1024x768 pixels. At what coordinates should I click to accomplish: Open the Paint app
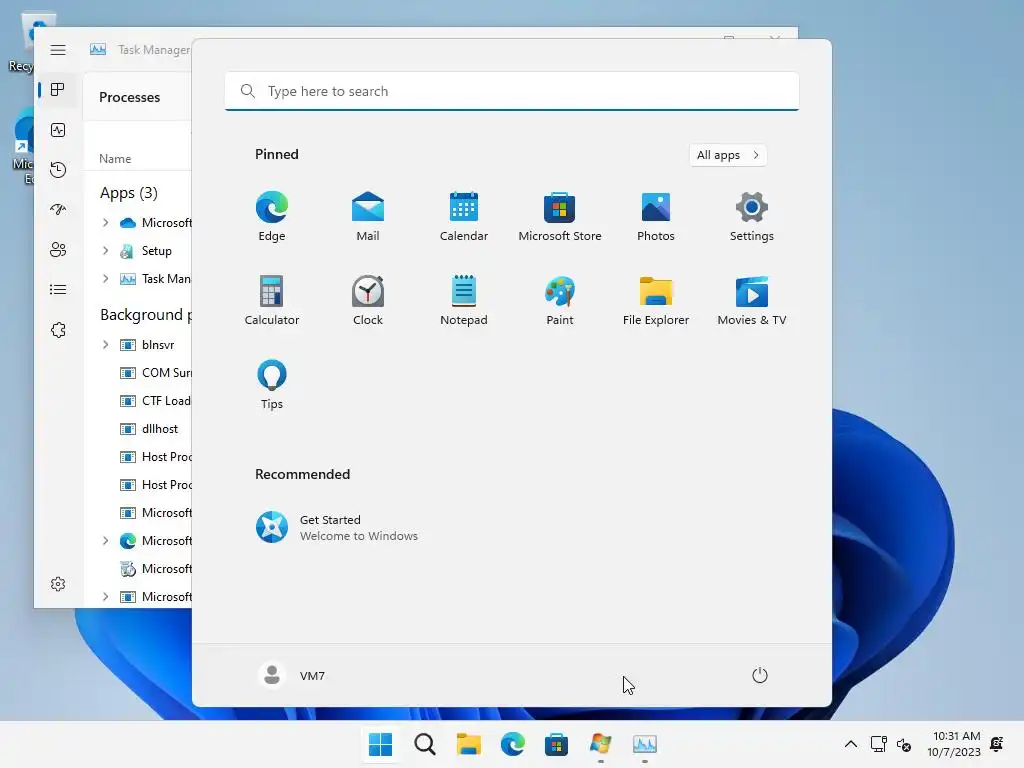pos(560,300)
